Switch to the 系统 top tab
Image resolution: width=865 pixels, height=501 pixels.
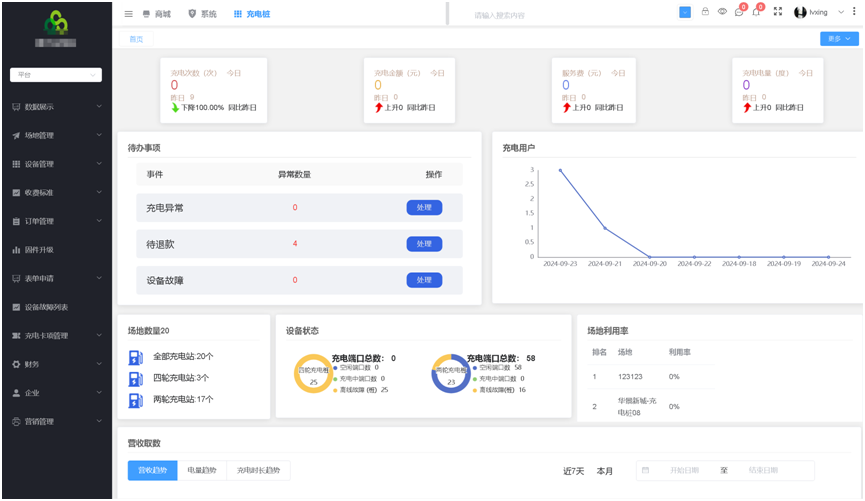pyautogui.click(x=203, y=14)
